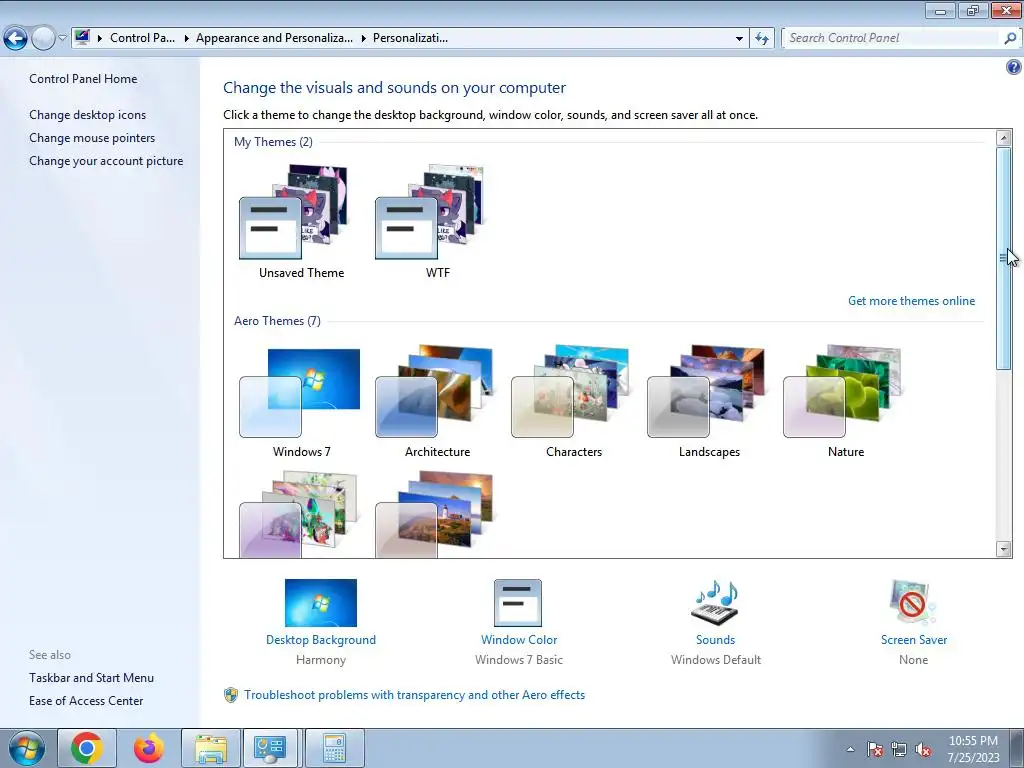Open Get more themes online link
Viewport: 1024px width, 768px height.
tap(911, 301)
